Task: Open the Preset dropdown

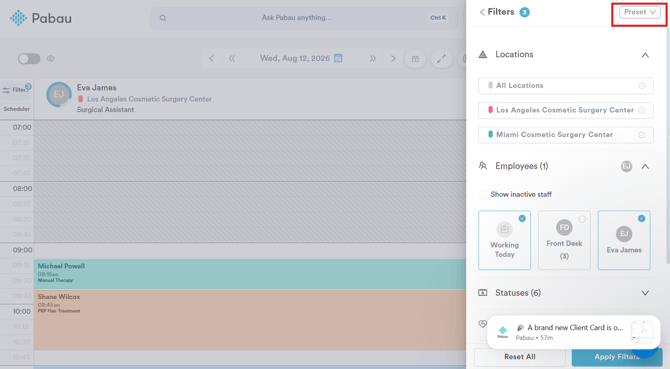Action: coord(640,12)
